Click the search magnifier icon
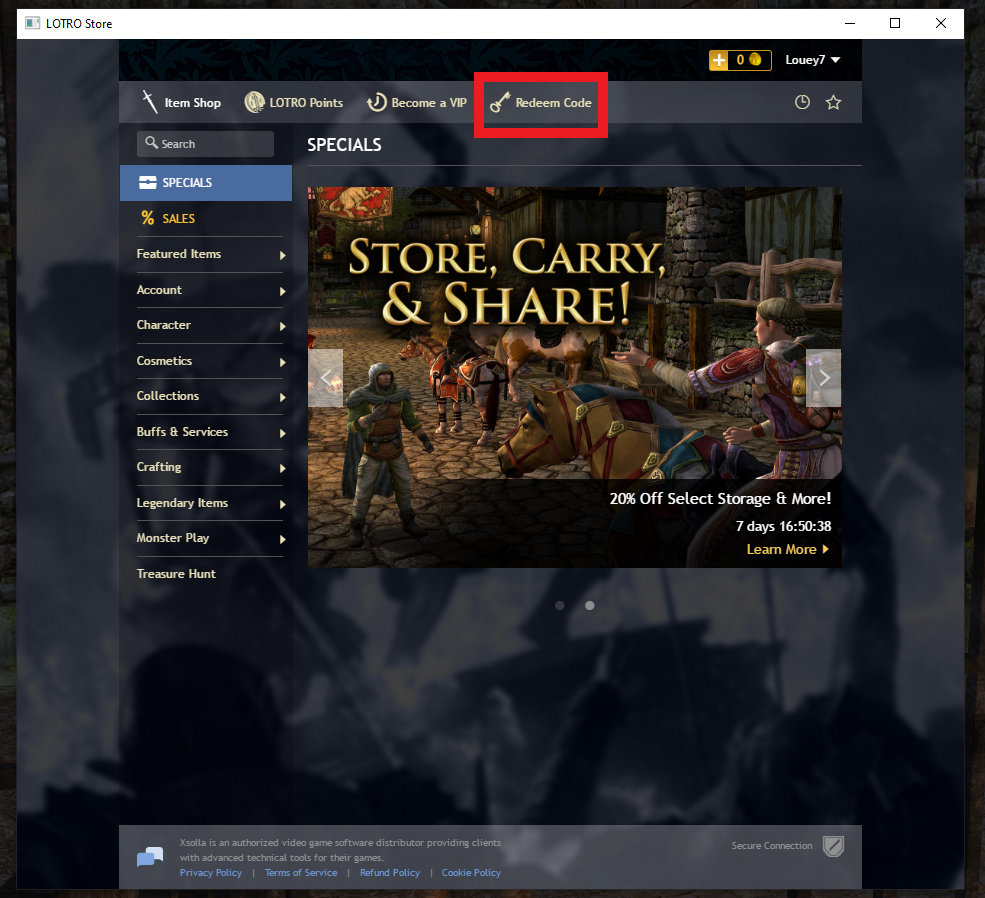This screenshot has width=985, height=898. click(151, 144)
